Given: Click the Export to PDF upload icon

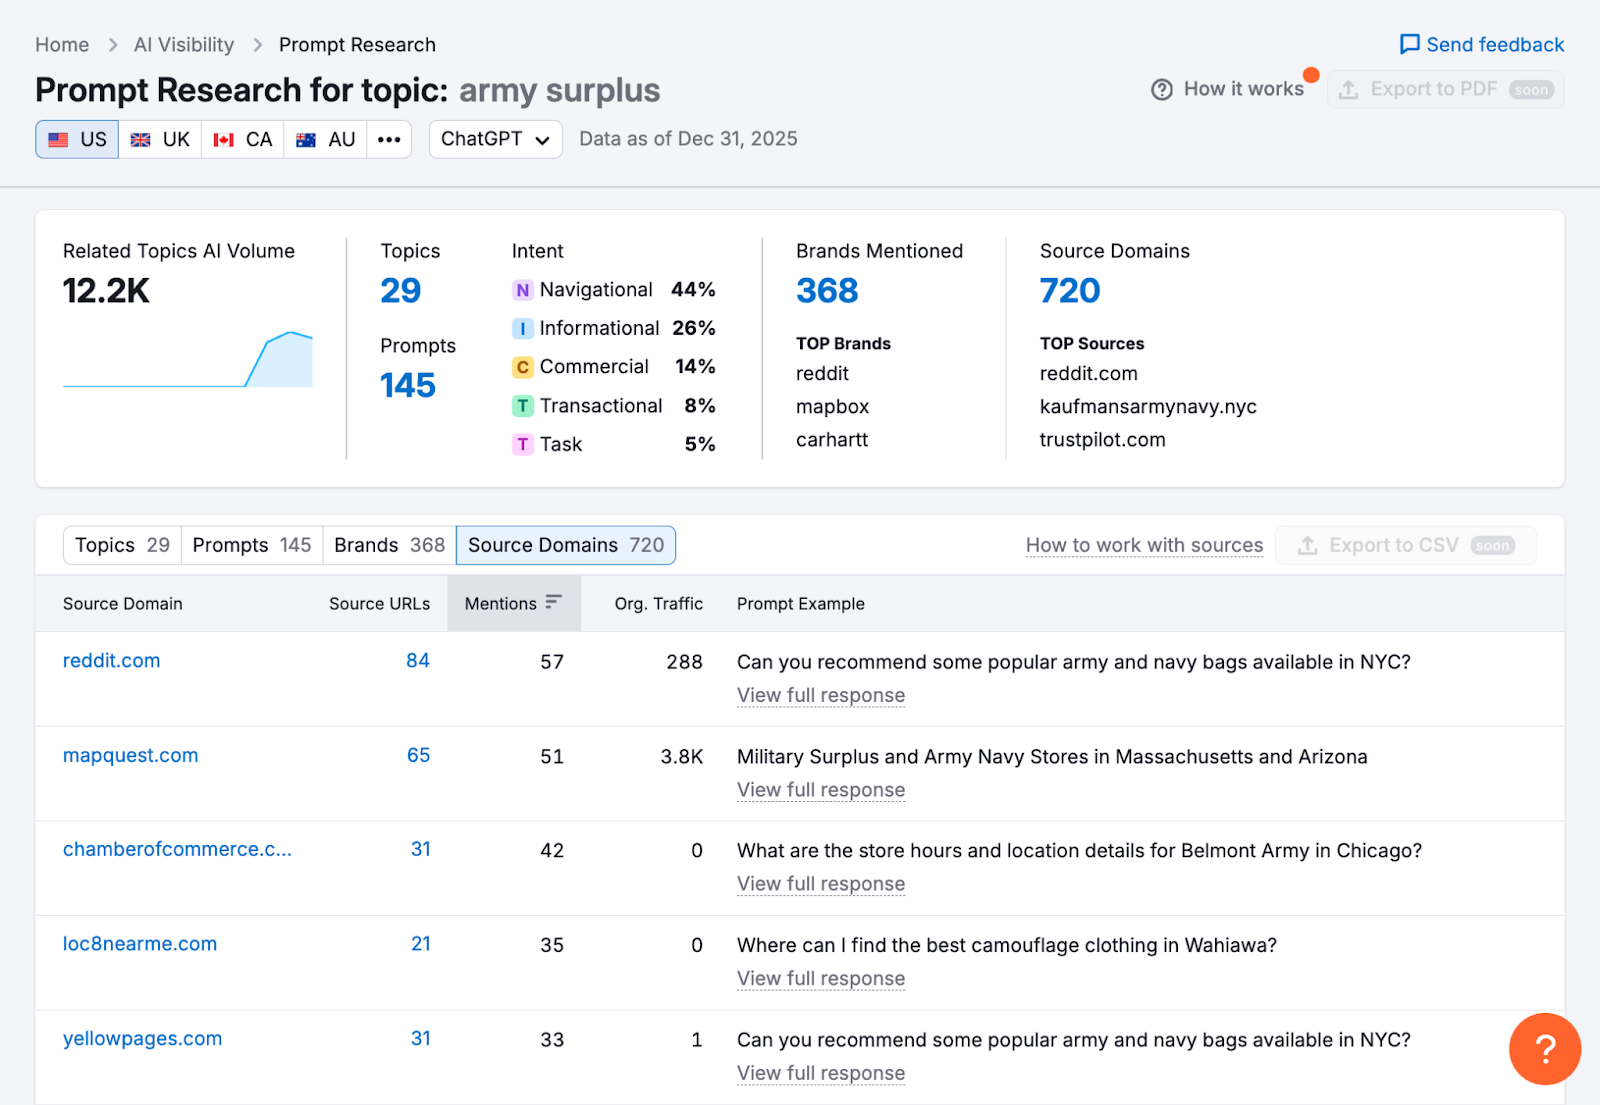Looking at the screenshot, I should click(1349, 90).
